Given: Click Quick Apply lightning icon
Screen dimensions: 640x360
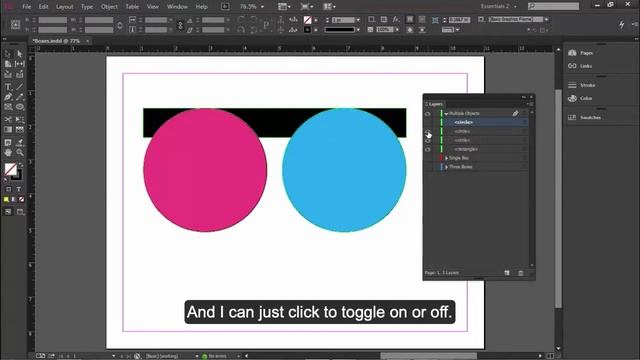Looking at the screenshot, I should [622, 24].
